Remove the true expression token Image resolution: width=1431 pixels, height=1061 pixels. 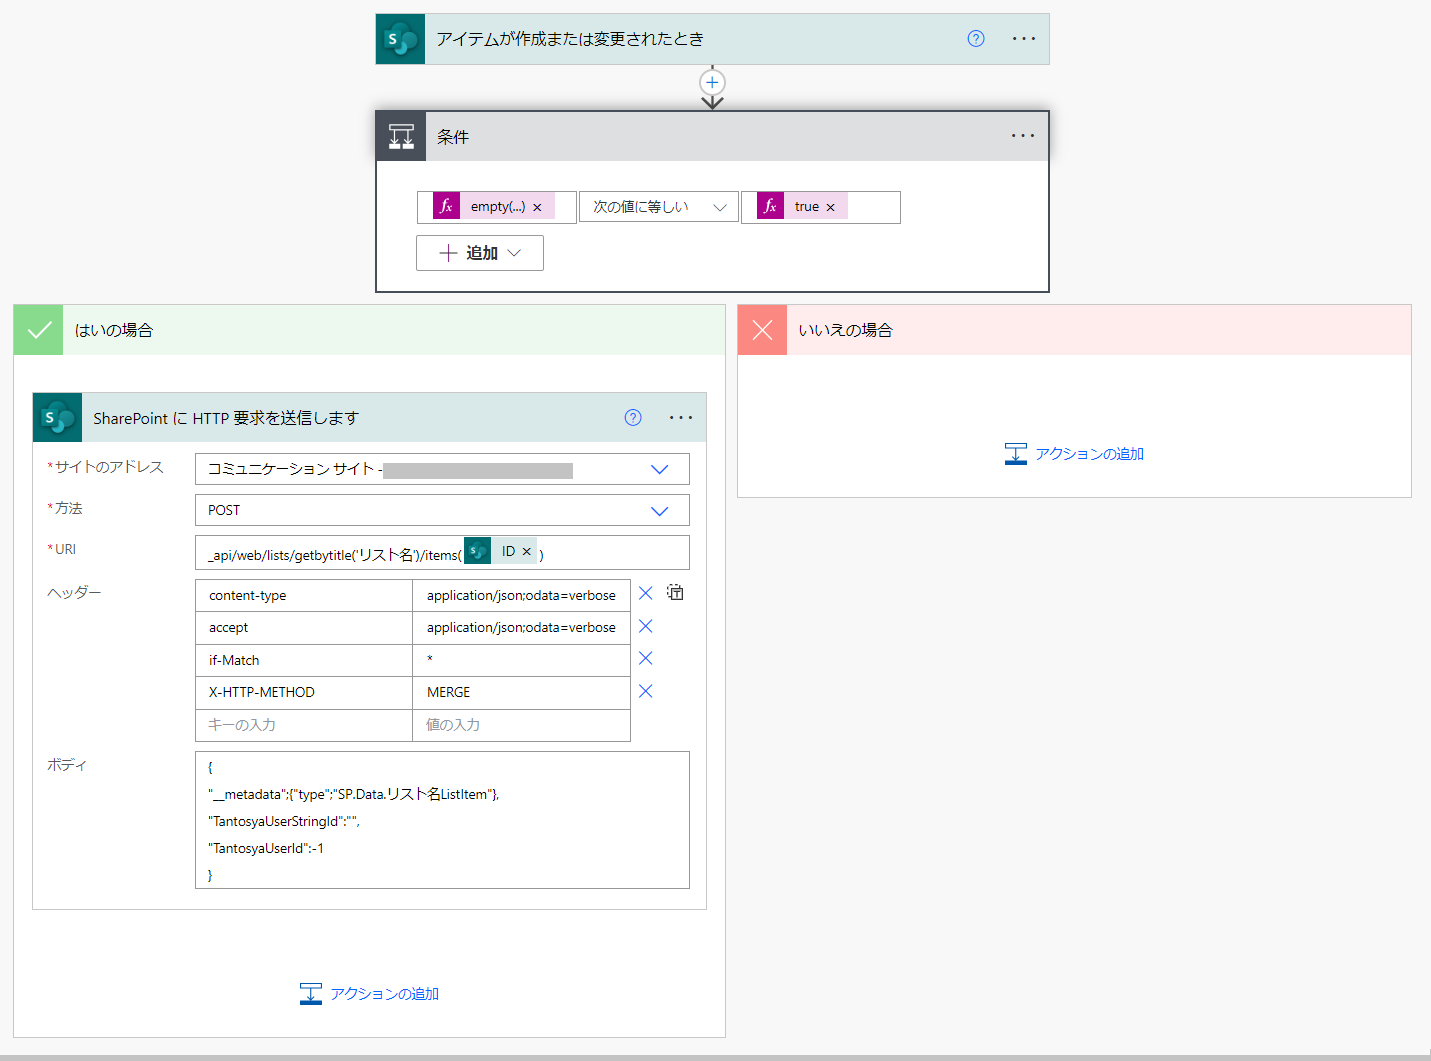coord(830,207)
